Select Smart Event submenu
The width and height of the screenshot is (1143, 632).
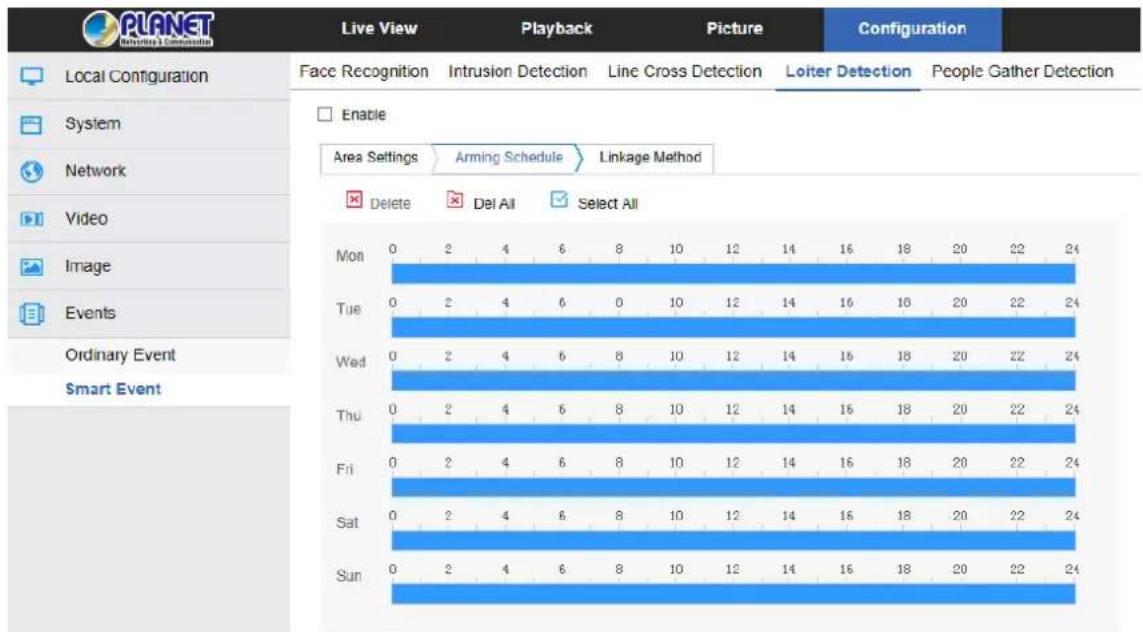click(x=113, y=389)
